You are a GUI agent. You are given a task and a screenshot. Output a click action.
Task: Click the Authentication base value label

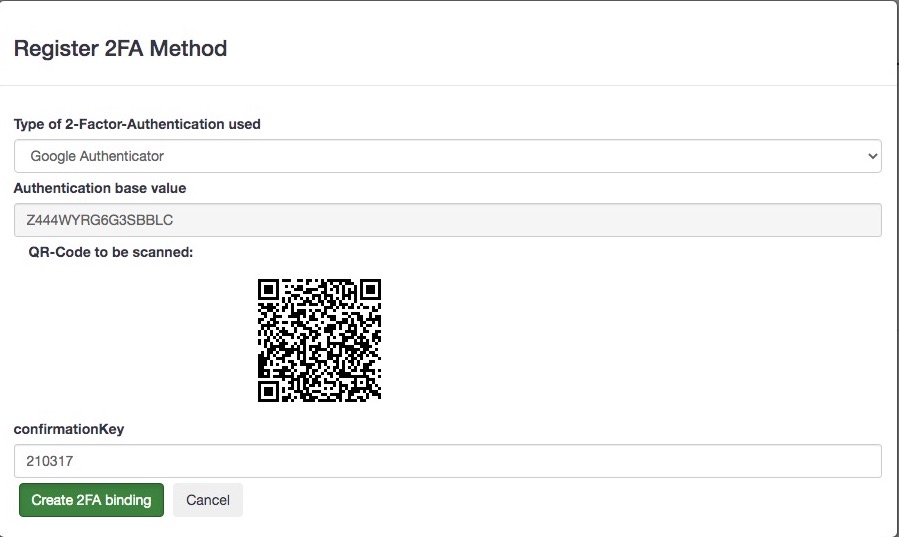(x=100, y=188)
